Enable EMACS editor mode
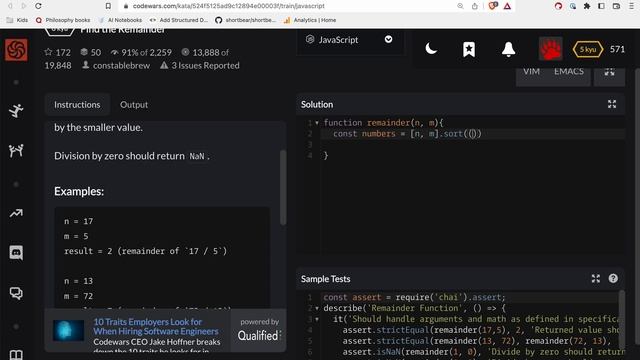The image size is (640, 360). point(569,71)
